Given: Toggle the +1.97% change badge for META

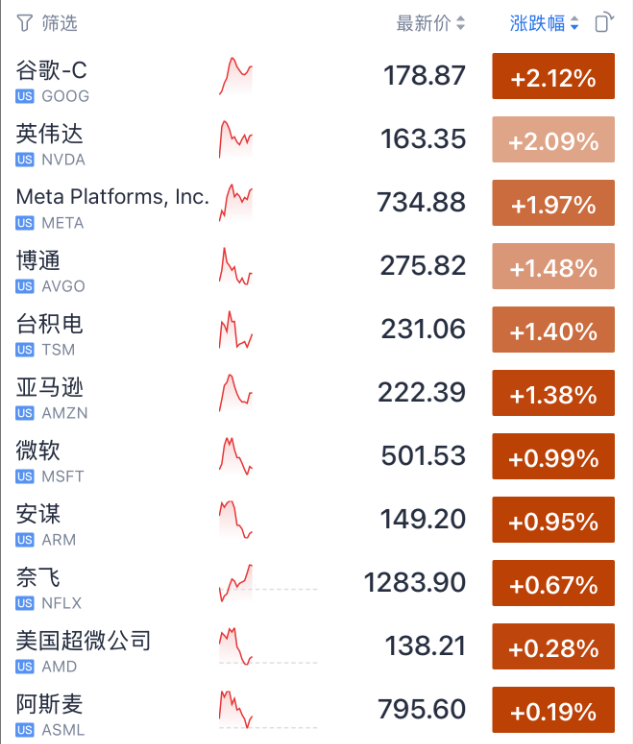Looking at the screenshot, I should [x=553, y=204].
